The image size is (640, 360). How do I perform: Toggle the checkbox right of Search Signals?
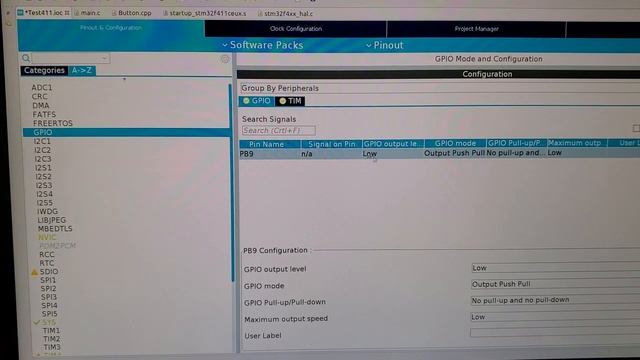pos(636,128)
